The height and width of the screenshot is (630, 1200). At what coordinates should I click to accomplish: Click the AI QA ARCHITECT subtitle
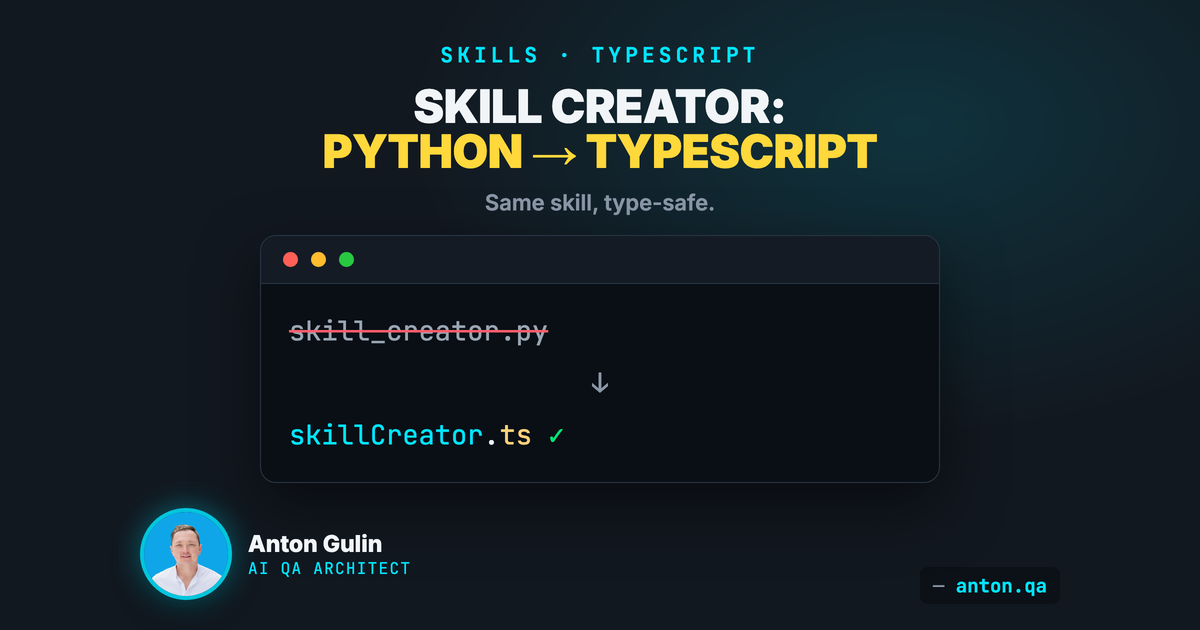tap(329, 569)
